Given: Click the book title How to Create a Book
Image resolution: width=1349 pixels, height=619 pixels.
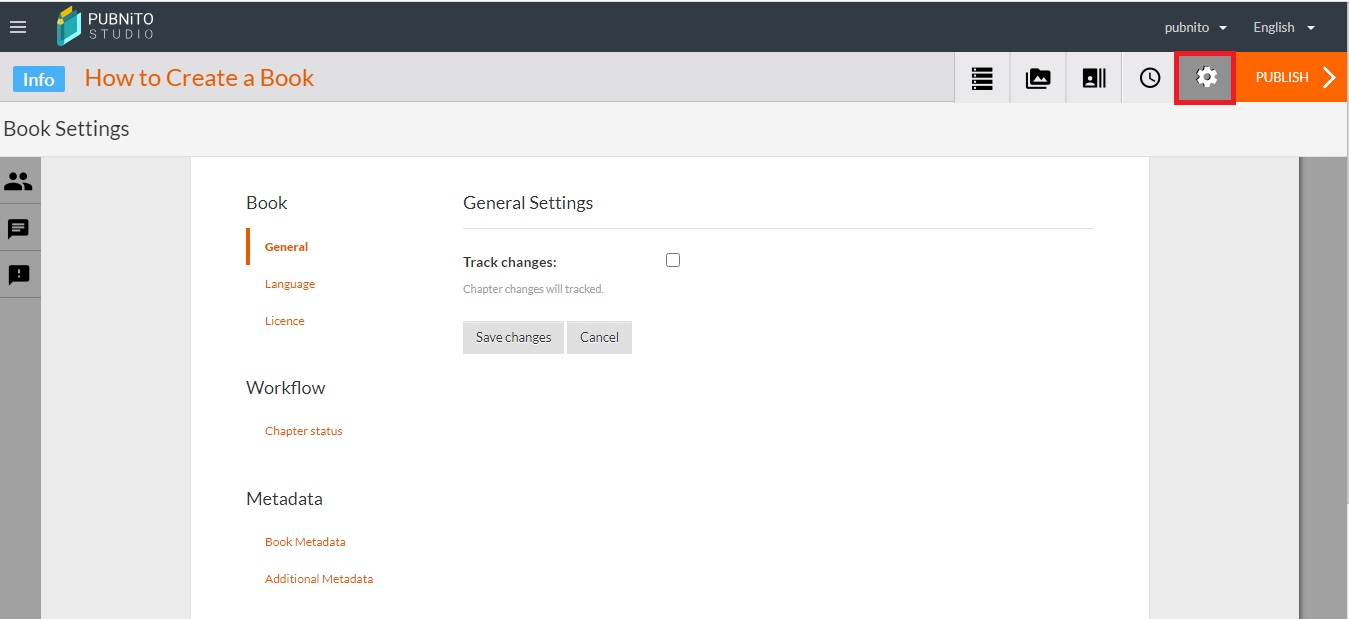Looking at the screenshot, I should (200, 78).
